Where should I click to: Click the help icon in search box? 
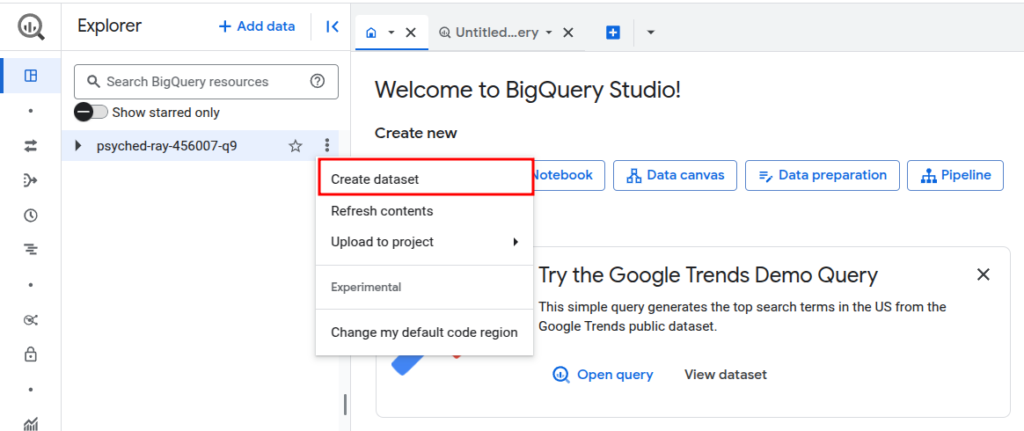coord(317,82)
